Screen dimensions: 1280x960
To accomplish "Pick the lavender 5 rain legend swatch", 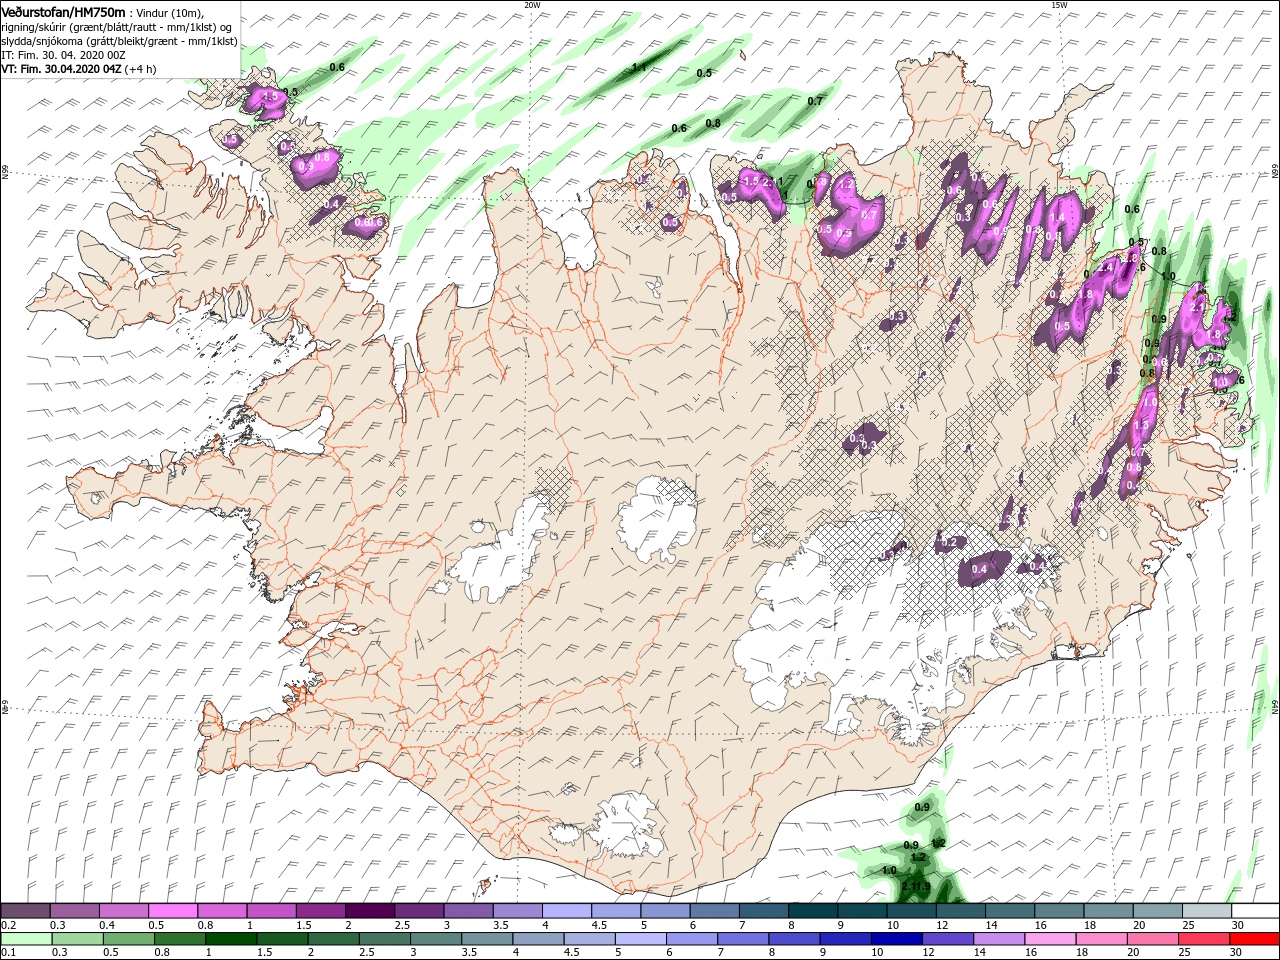I will [x=640, y=939].
